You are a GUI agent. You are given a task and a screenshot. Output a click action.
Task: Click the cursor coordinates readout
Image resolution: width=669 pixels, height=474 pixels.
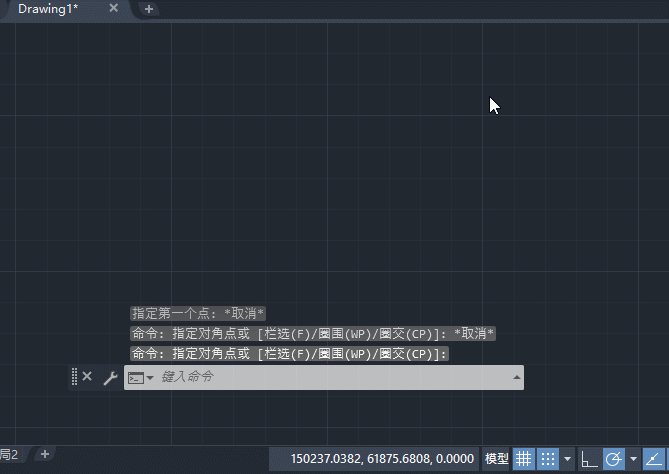[x=382, y=459]
